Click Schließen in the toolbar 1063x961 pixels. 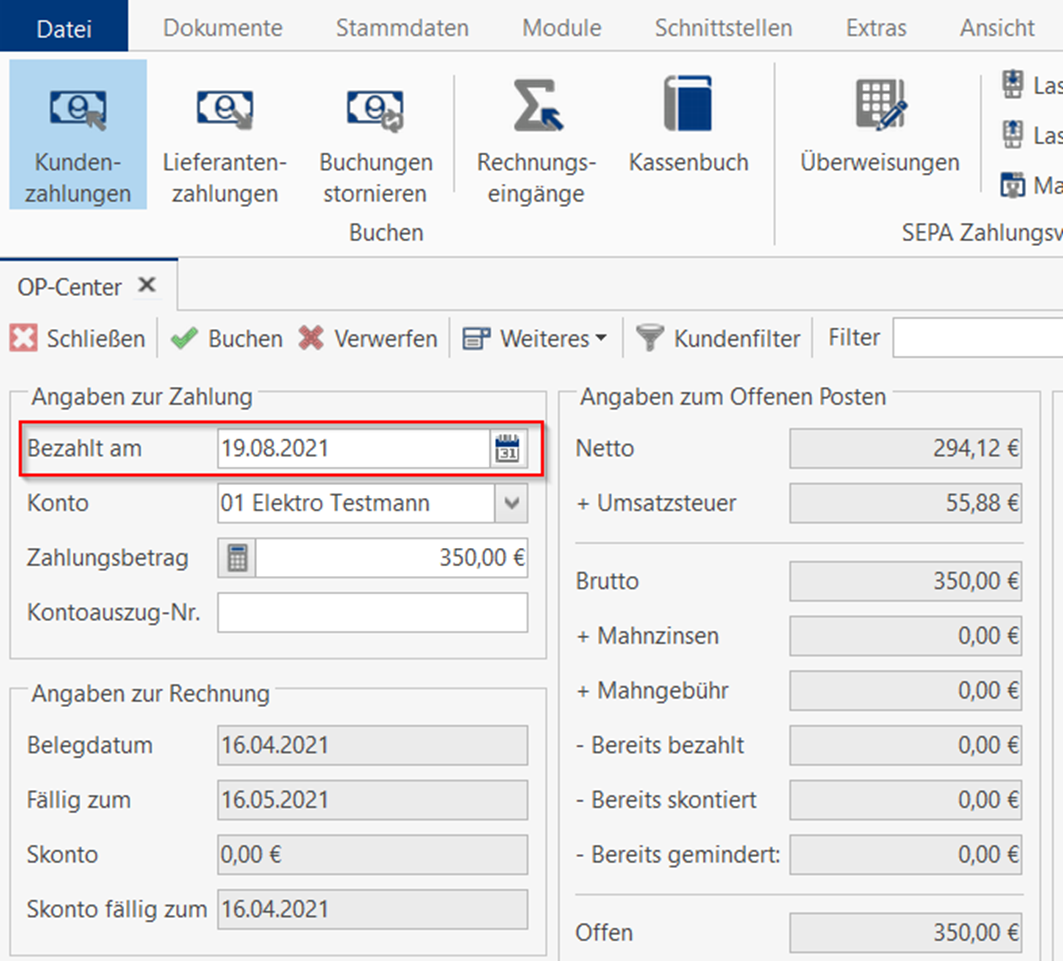point(78,339)
